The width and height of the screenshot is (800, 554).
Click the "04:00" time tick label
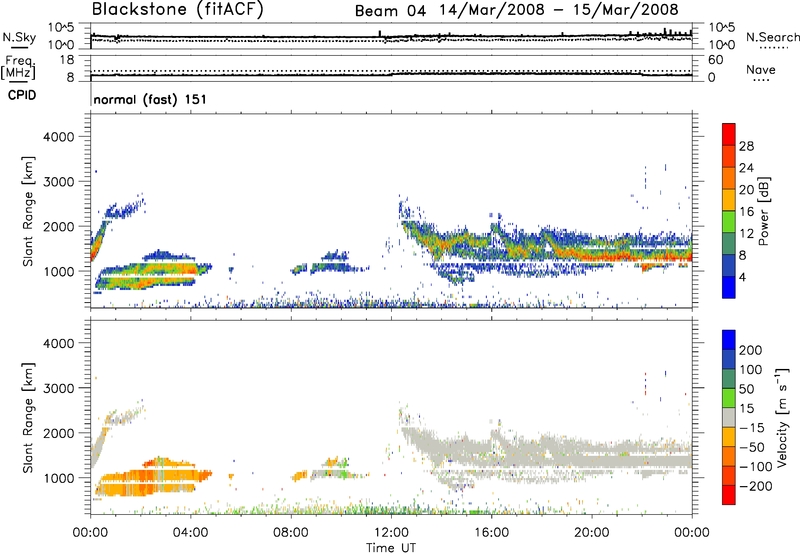(x=190, y=533)
